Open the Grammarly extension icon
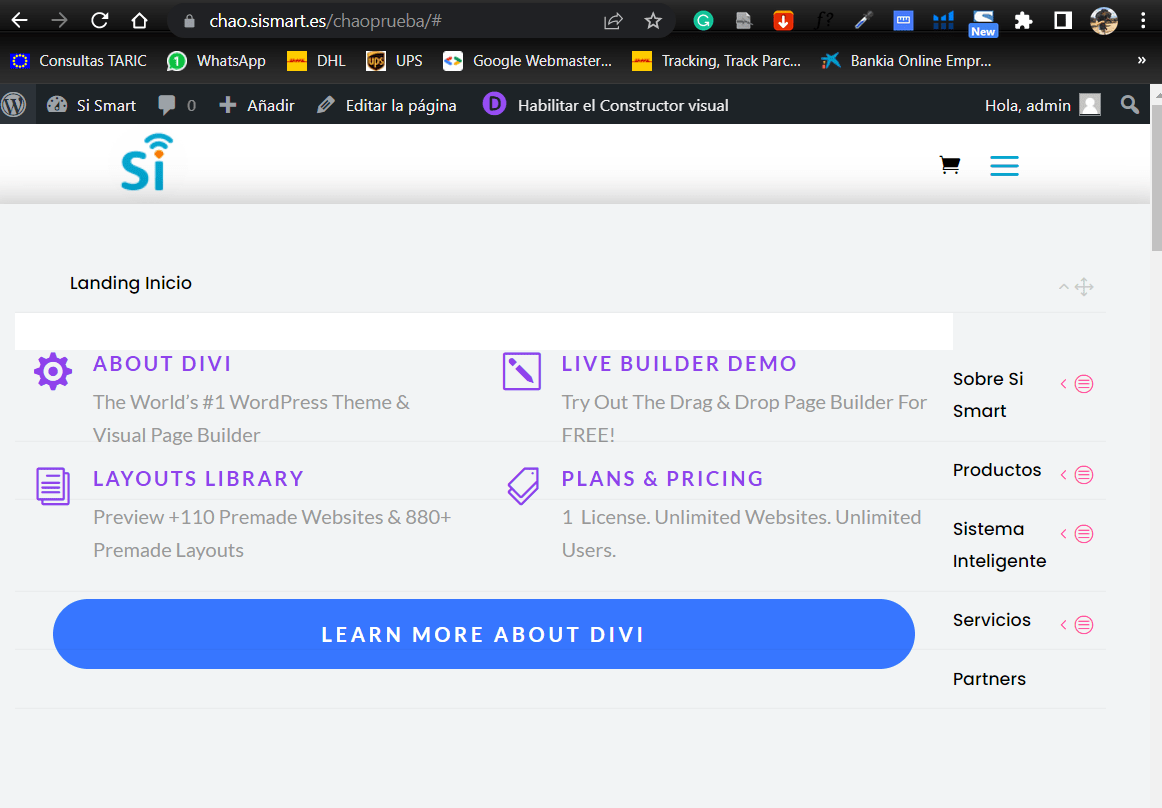1162x808 pixels. 703,21
